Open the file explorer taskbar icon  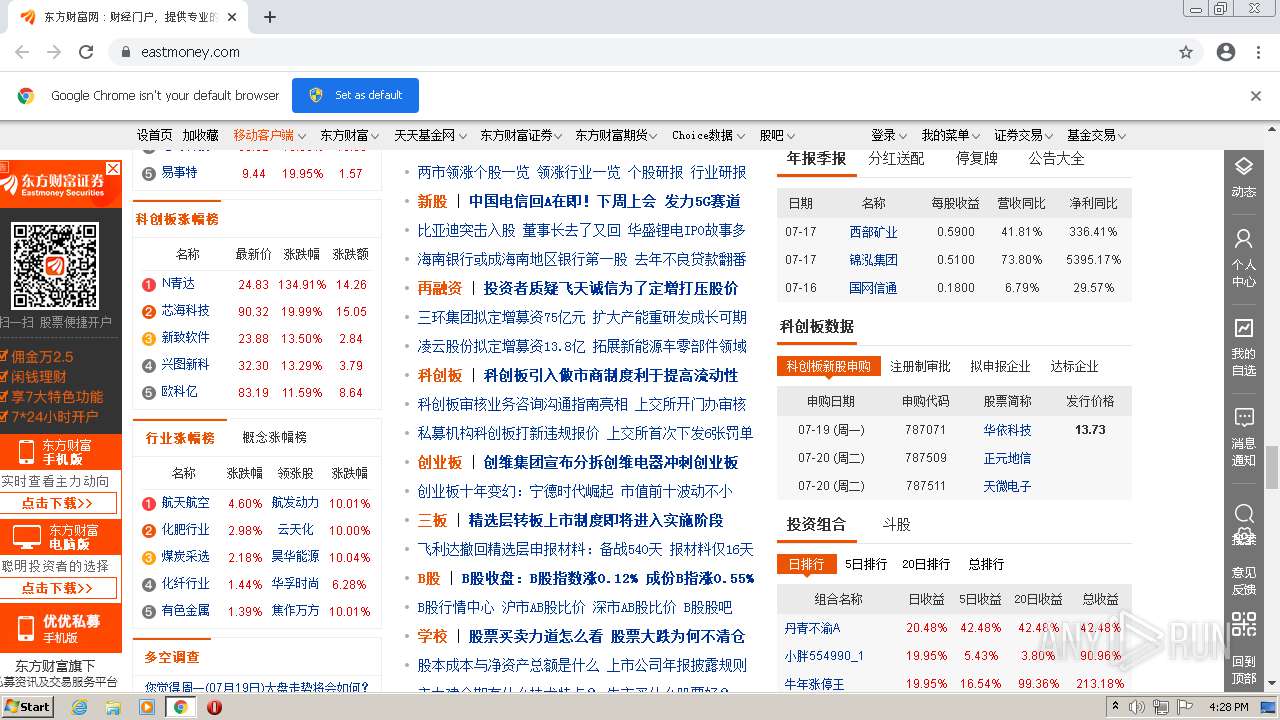point(113,707)
